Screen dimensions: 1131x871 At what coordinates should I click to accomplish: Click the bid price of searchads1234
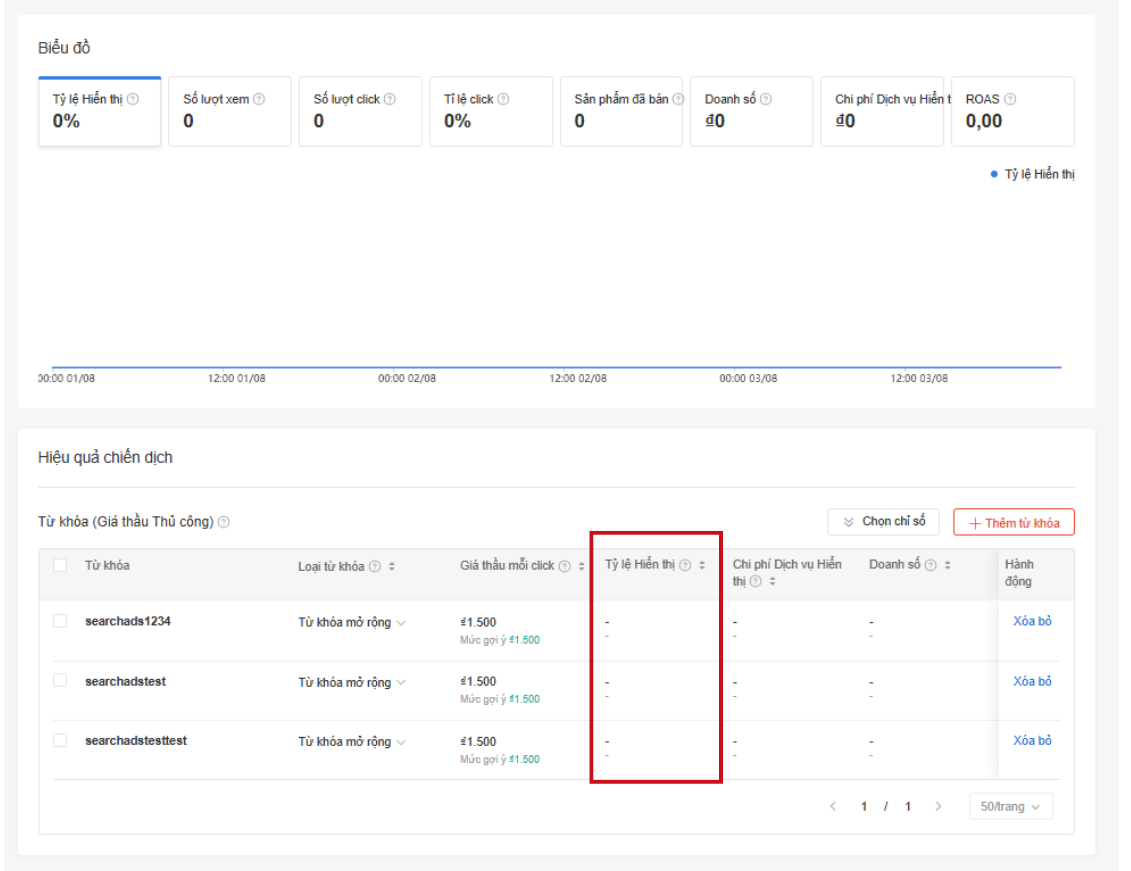478,622
